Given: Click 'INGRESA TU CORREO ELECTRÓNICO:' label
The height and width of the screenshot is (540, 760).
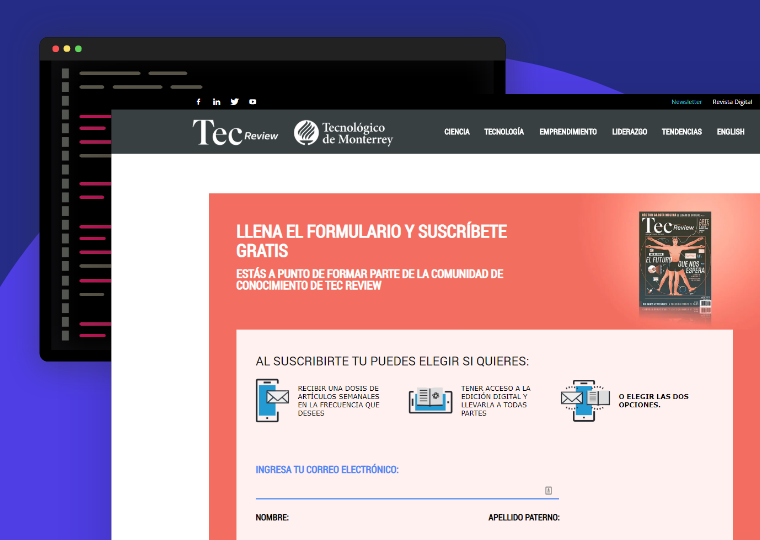Looking at the screenshot, I should (x=327, y=469).
